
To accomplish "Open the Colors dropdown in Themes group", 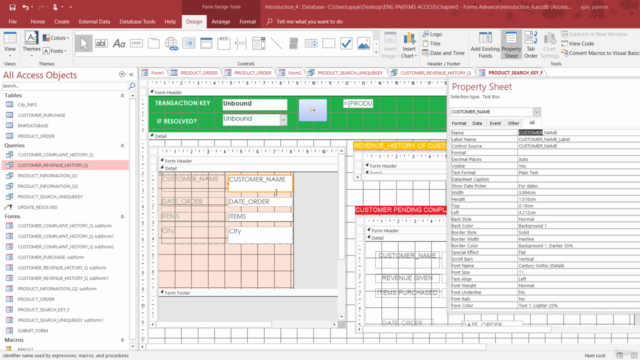I will (56, 38).
